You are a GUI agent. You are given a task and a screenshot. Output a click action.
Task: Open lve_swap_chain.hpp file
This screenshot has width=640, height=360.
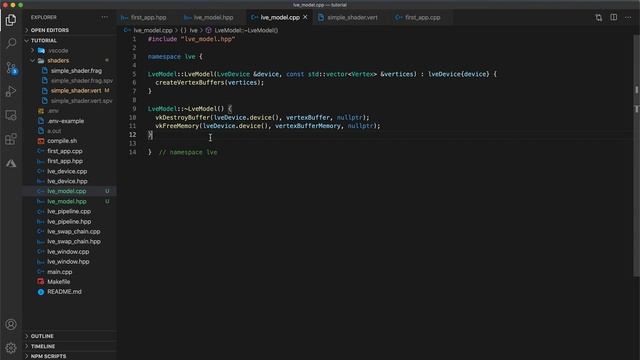(73, 241)
